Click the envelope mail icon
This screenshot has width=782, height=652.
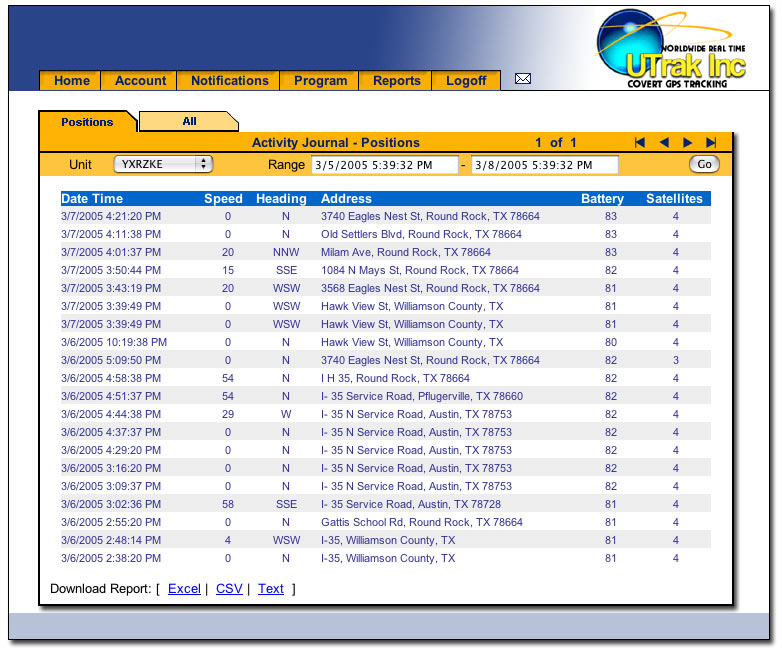[522, 80]
